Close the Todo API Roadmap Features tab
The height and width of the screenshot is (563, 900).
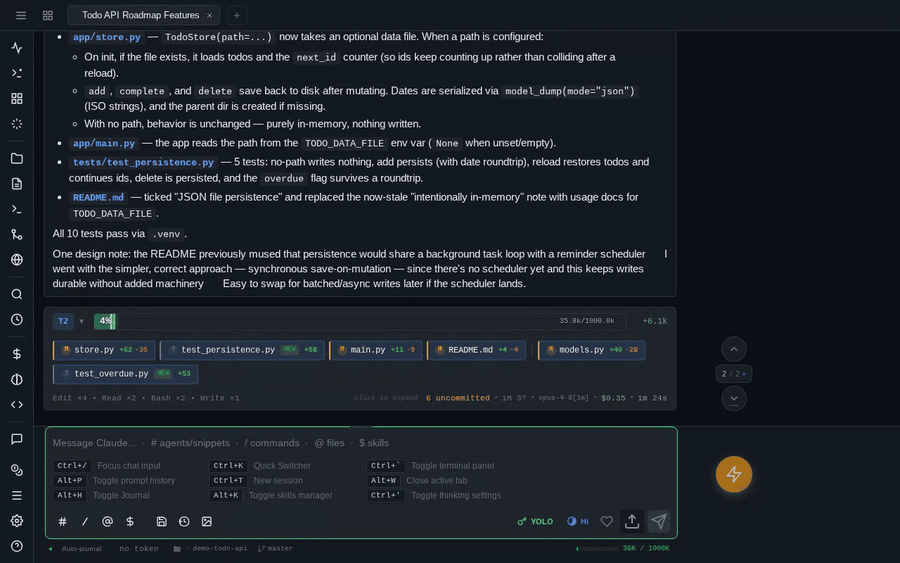tap(210, 15)
